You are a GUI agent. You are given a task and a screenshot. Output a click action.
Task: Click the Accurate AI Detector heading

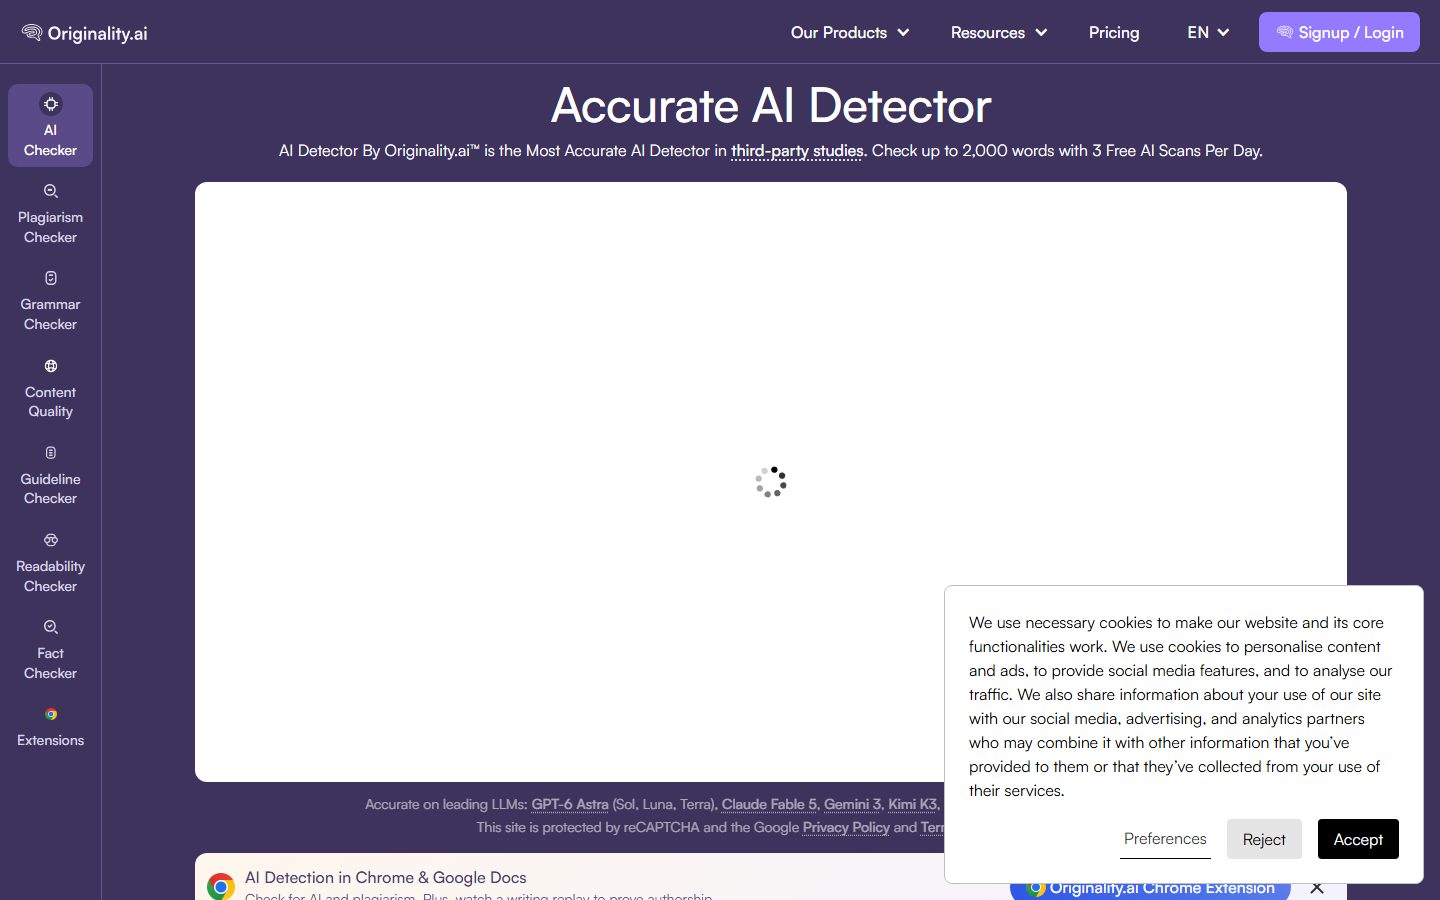[x=771, y=106]
